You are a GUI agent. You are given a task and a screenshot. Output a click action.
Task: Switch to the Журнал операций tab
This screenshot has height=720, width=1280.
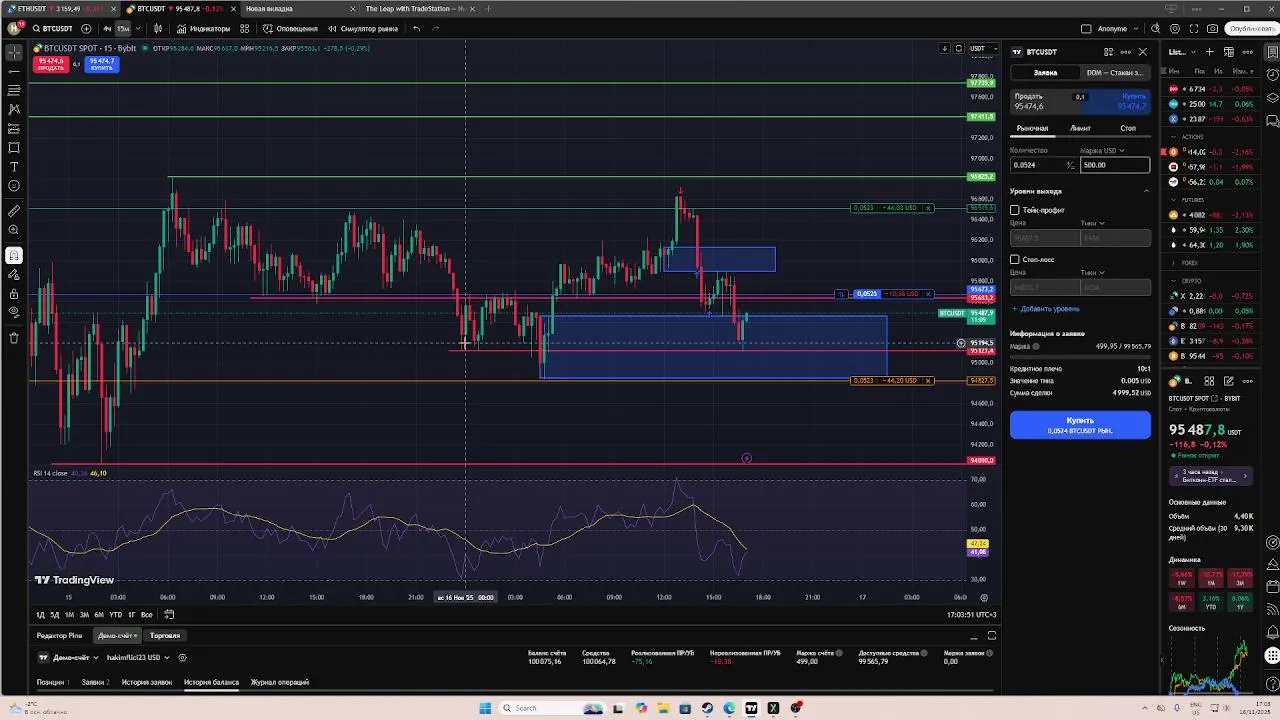tap(279, 682)
